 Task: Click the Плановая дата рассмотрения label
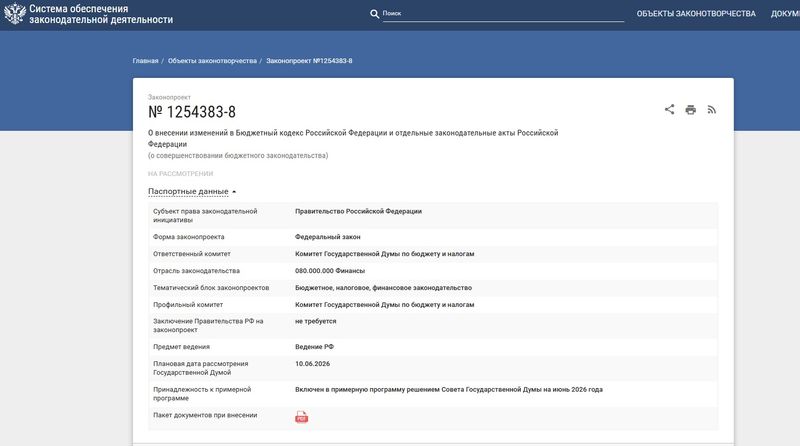tap(201, 368)
